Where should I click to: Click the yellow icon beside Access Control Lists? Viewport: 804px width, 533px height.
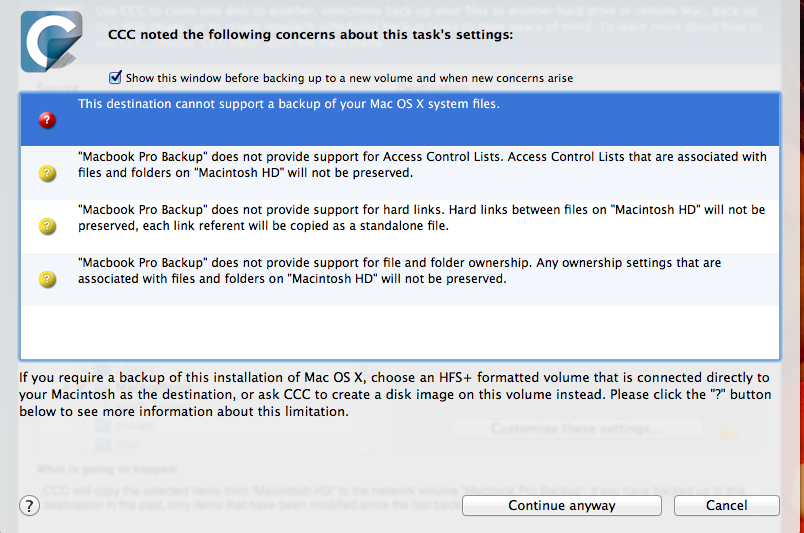pyautogui.click(x=47, y=173)
